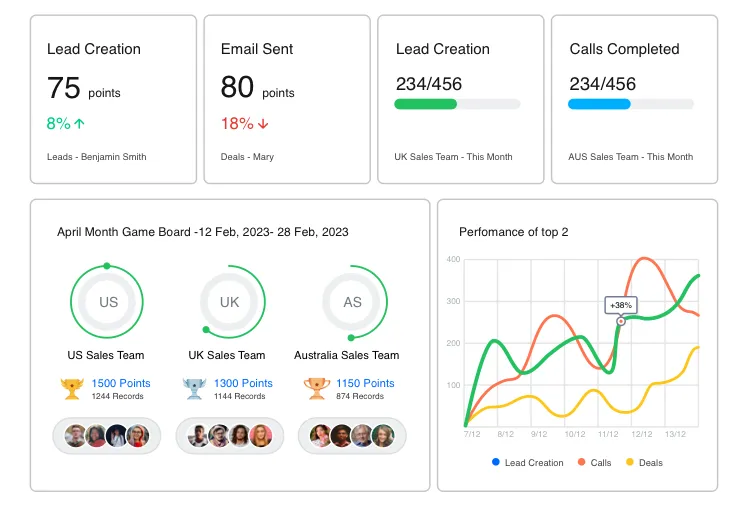Click the 'UK Sales Team' name under the badge
This screenshot has width=748, height=506.
(x=227, y=355)
